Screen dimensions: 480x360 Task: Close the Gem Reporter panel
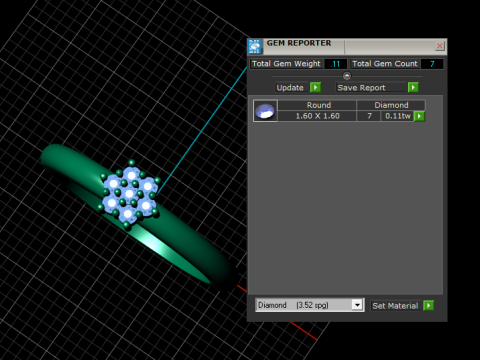440,46
